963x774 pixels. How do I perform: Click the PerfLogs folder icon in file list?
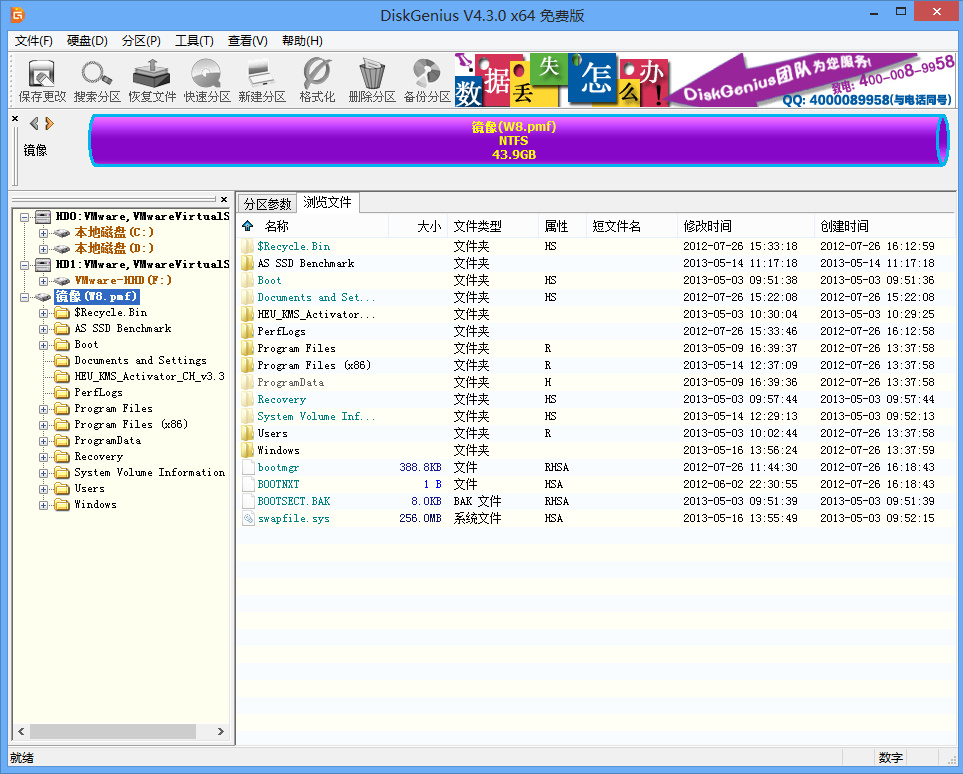point(248,331)
